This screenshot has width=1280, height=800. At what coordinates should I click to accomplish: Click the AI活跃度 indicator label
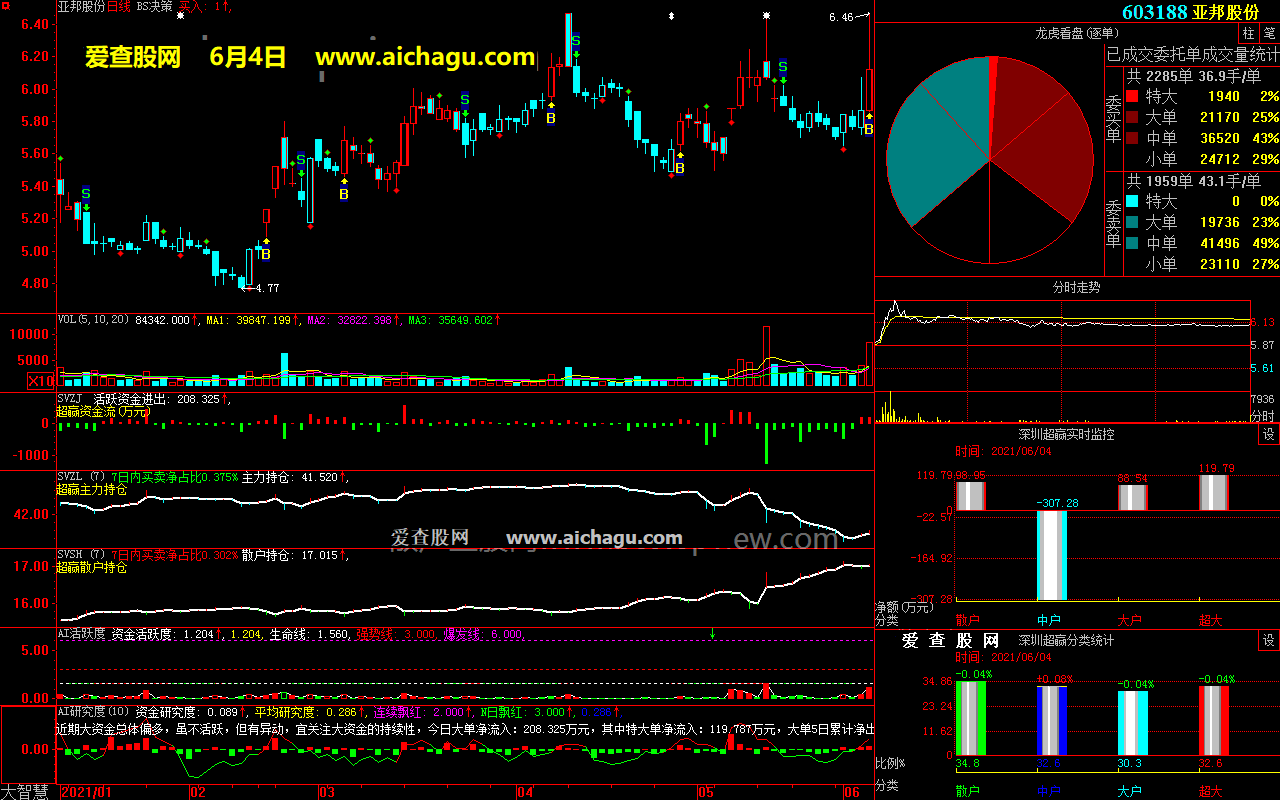point(81,634)
